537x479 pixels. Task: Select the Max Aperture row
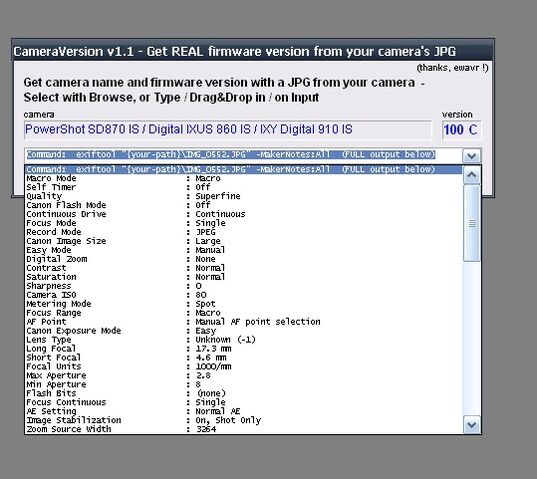click(243, 376)
